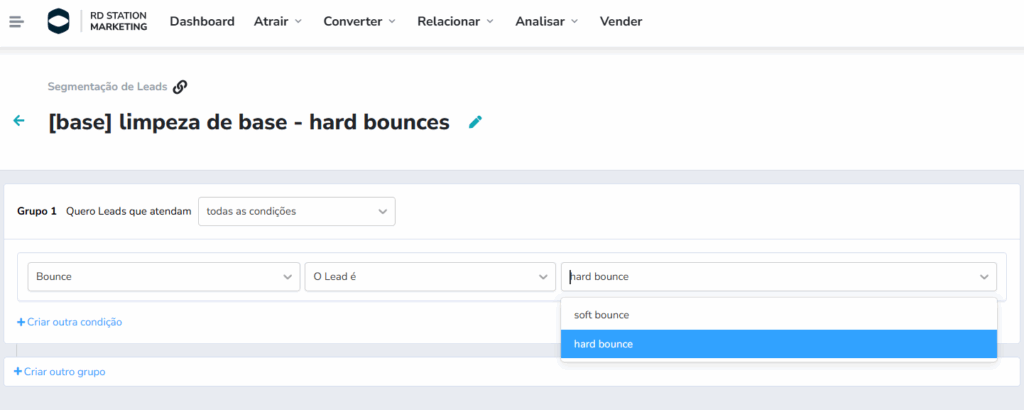Screen dimensions: 1024x410
Task: Open the hamburger sidebar menu
Action: (16, 21)
